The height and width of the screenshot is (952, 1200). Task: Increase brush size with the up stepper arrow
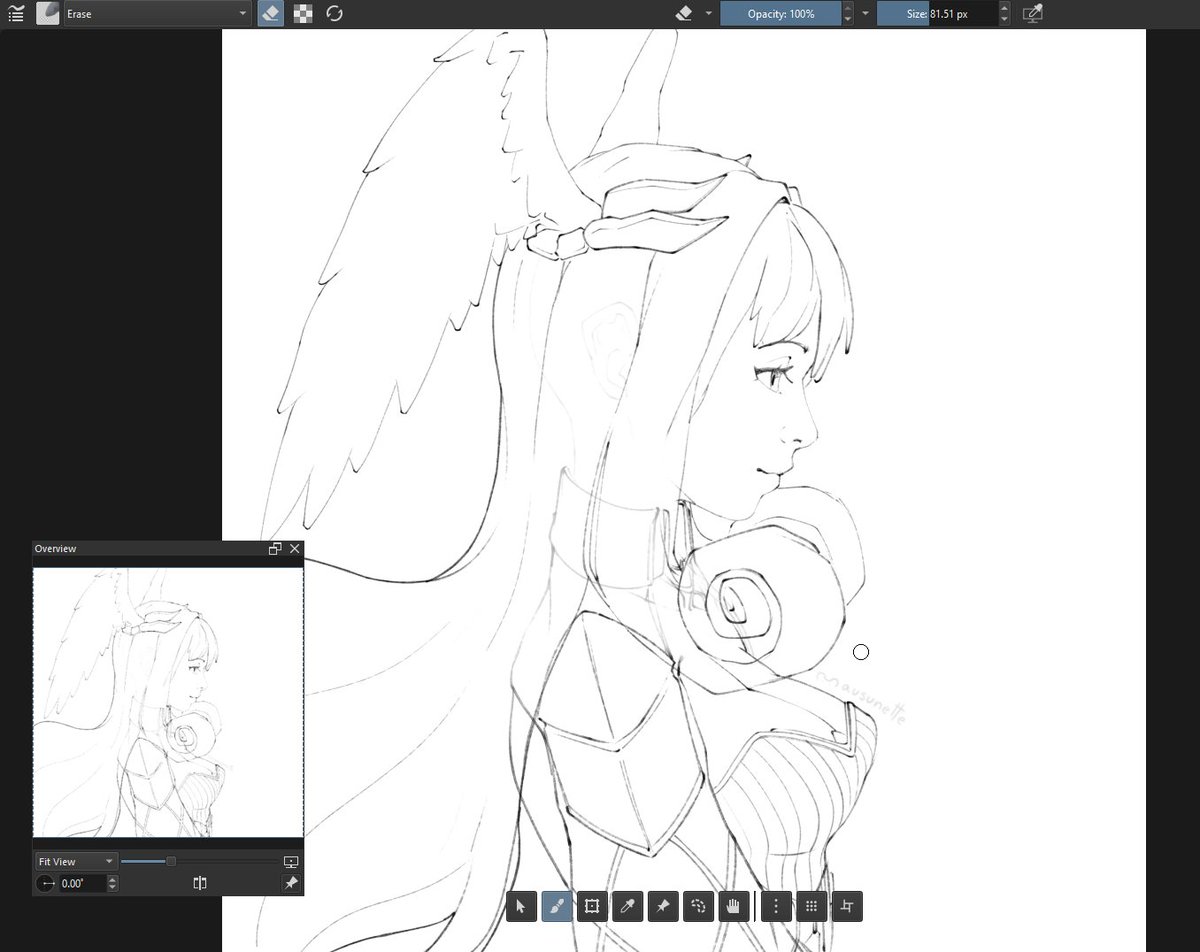tap(1004, 8)
